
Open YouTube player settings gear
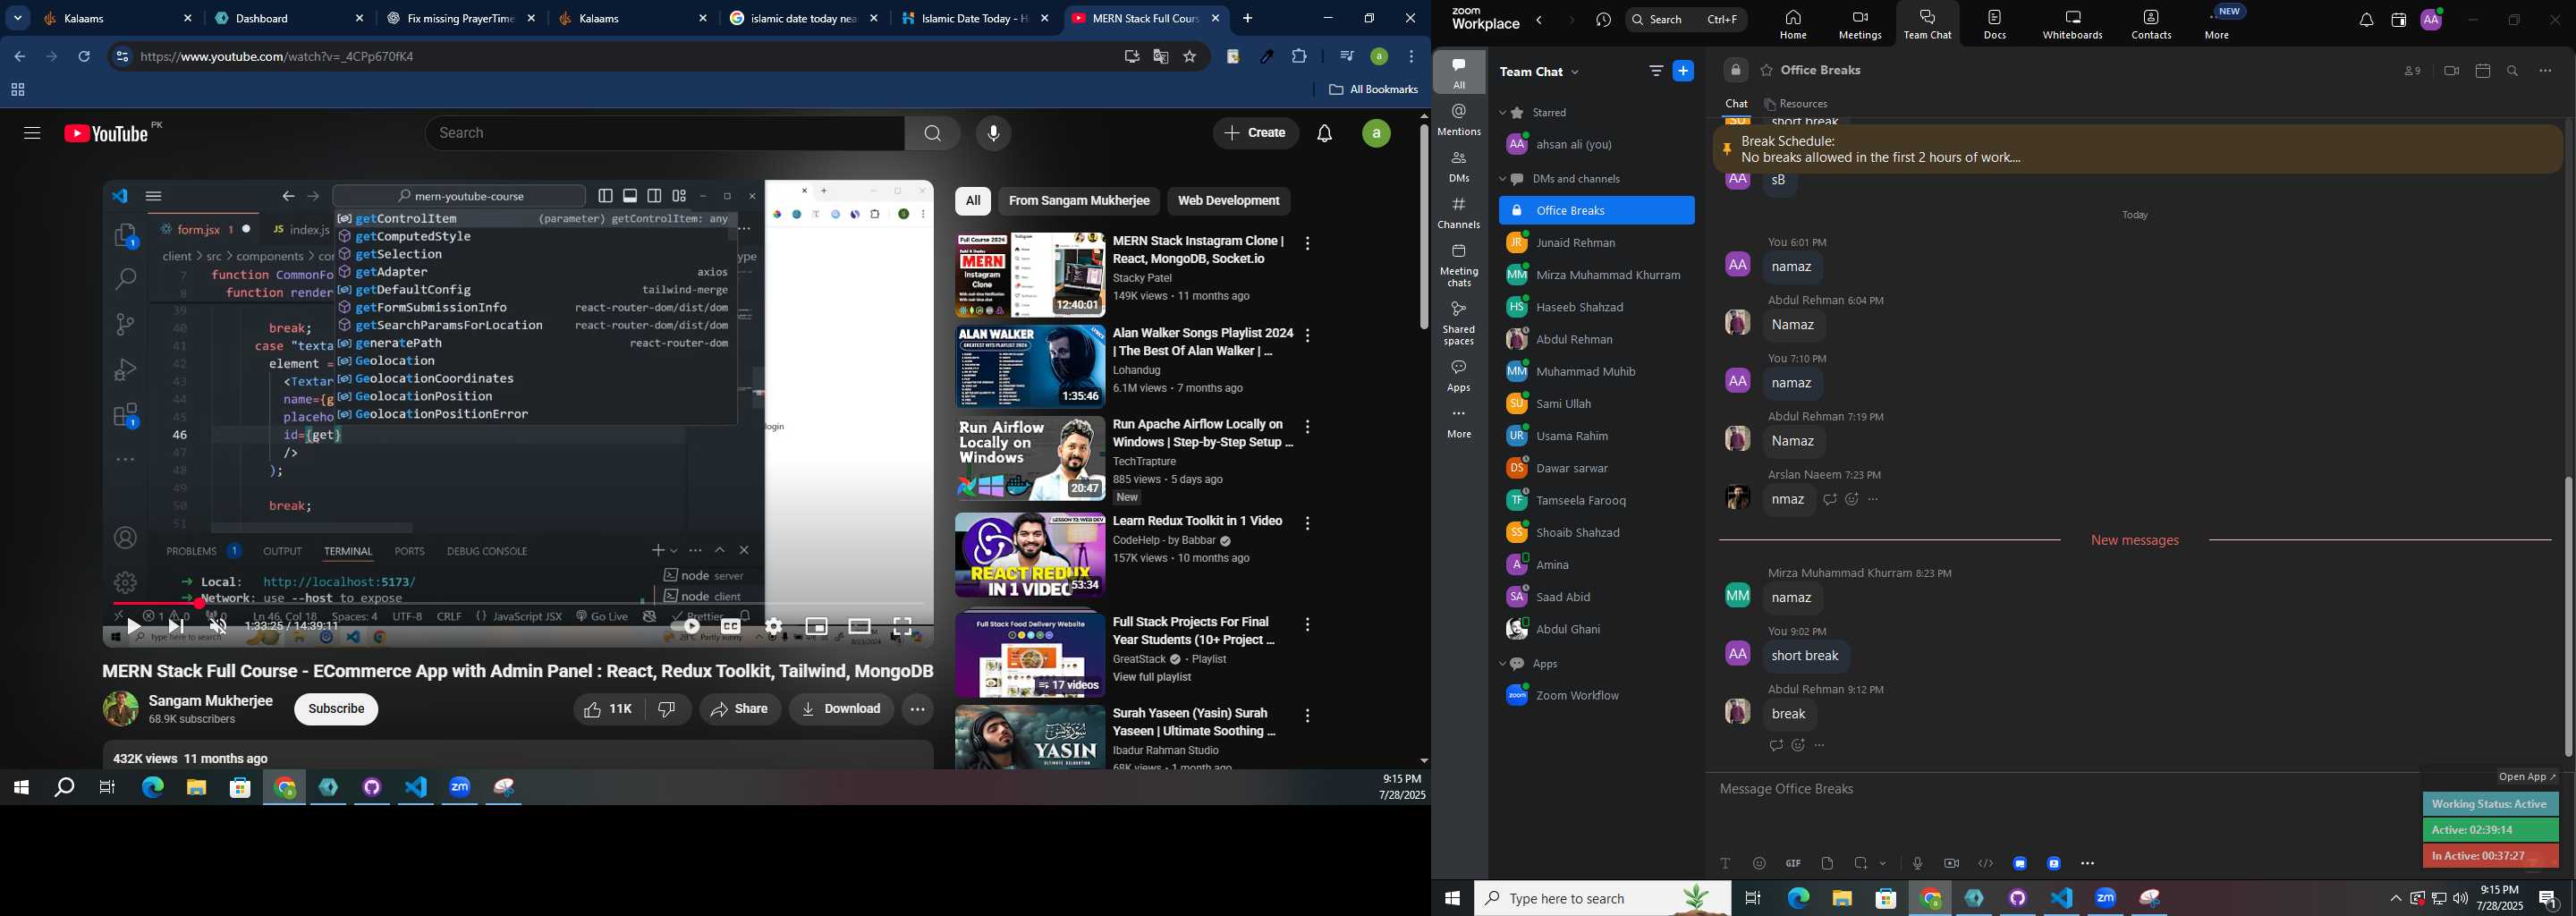point(774,627)
